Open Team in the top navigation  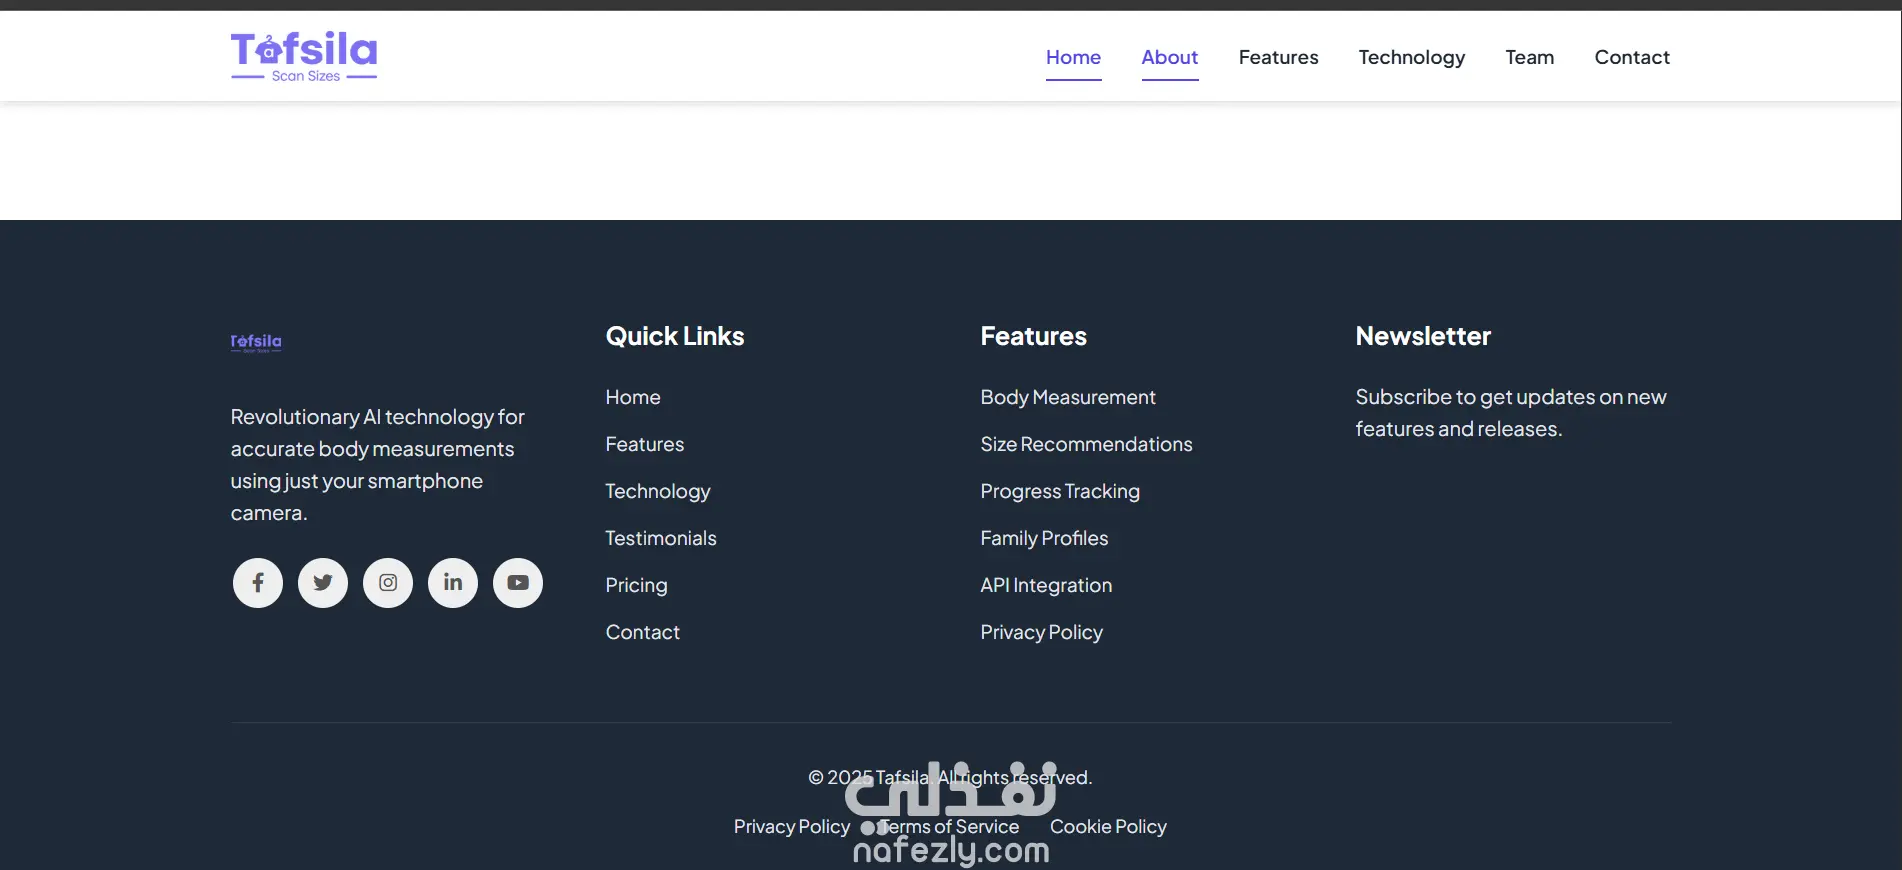pyautogui.click(x=1530, y=57)
